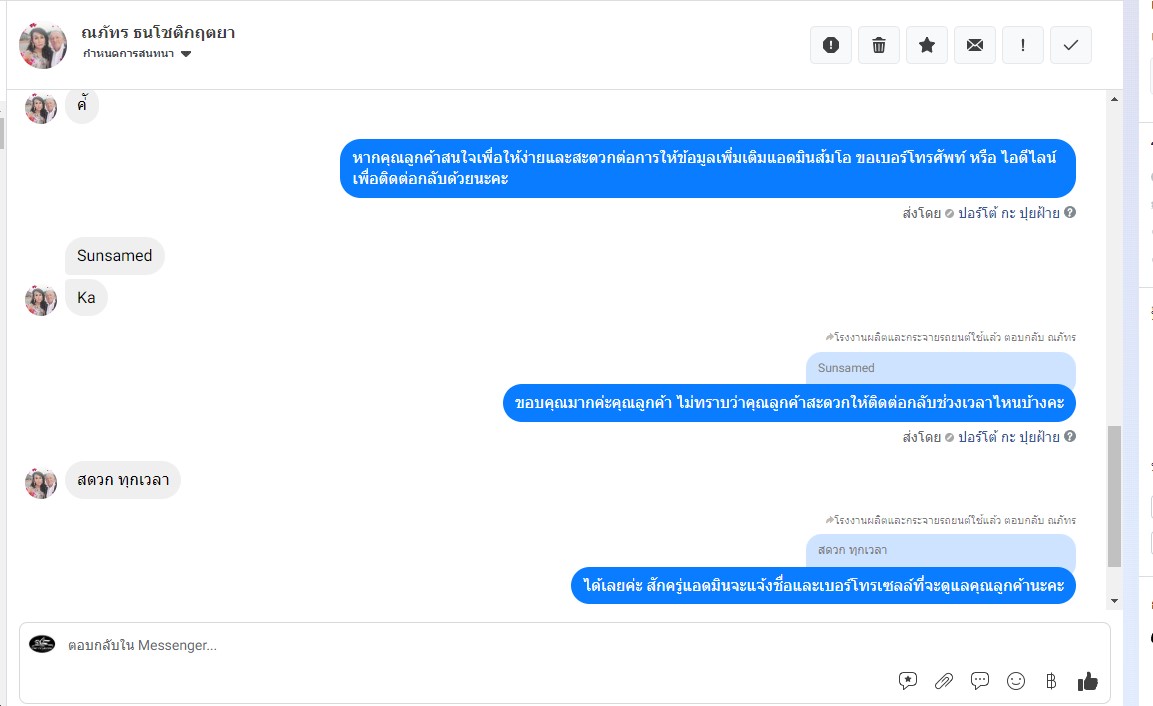This screenshot has width=1153, height=706.
Task: Click the quoted Sunsamed reply preview
Action: click(940, 368)
